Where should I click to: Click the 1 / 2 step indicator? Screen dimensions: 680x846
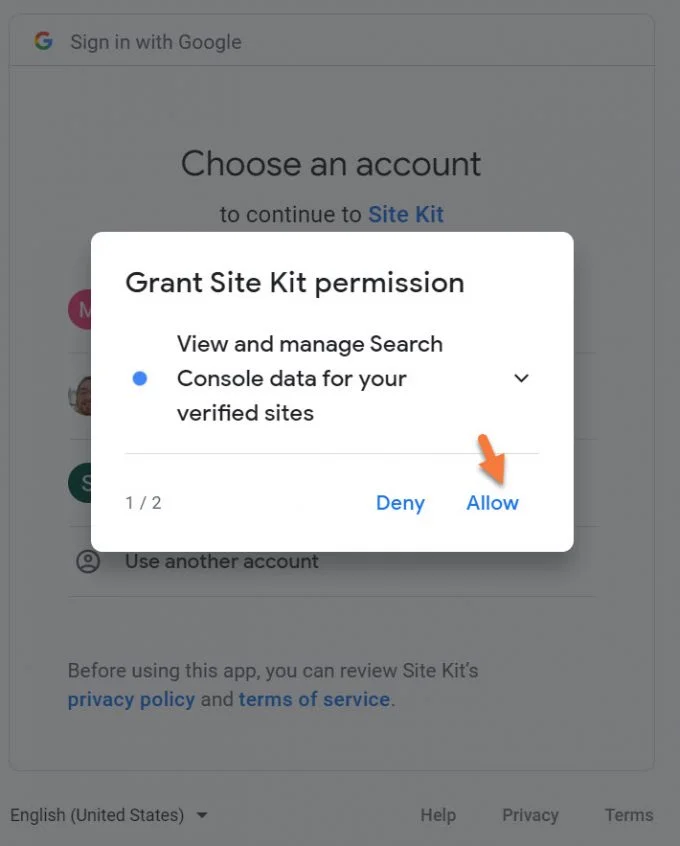(x=144, y=503)
